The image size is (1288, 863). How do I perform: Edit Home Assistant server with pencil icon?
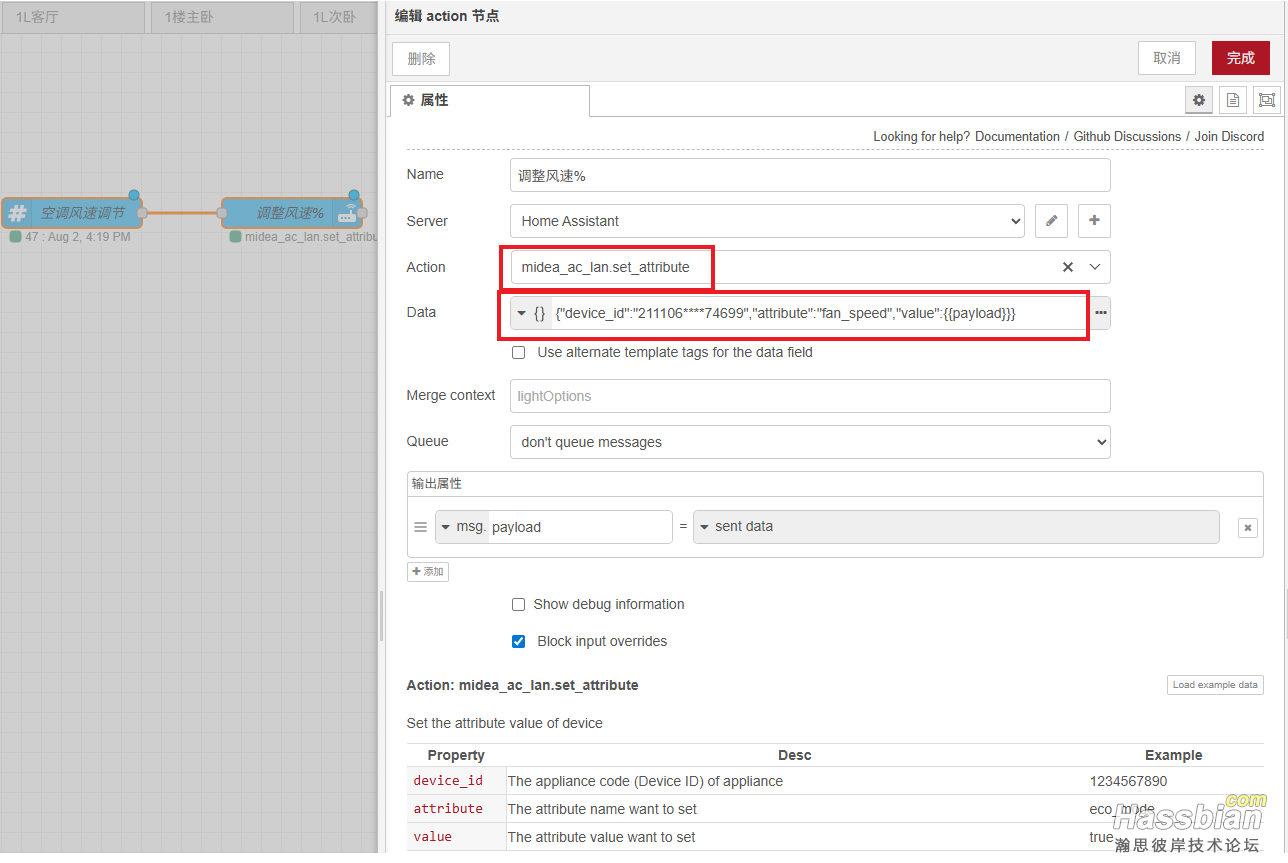click(1051, 221)
